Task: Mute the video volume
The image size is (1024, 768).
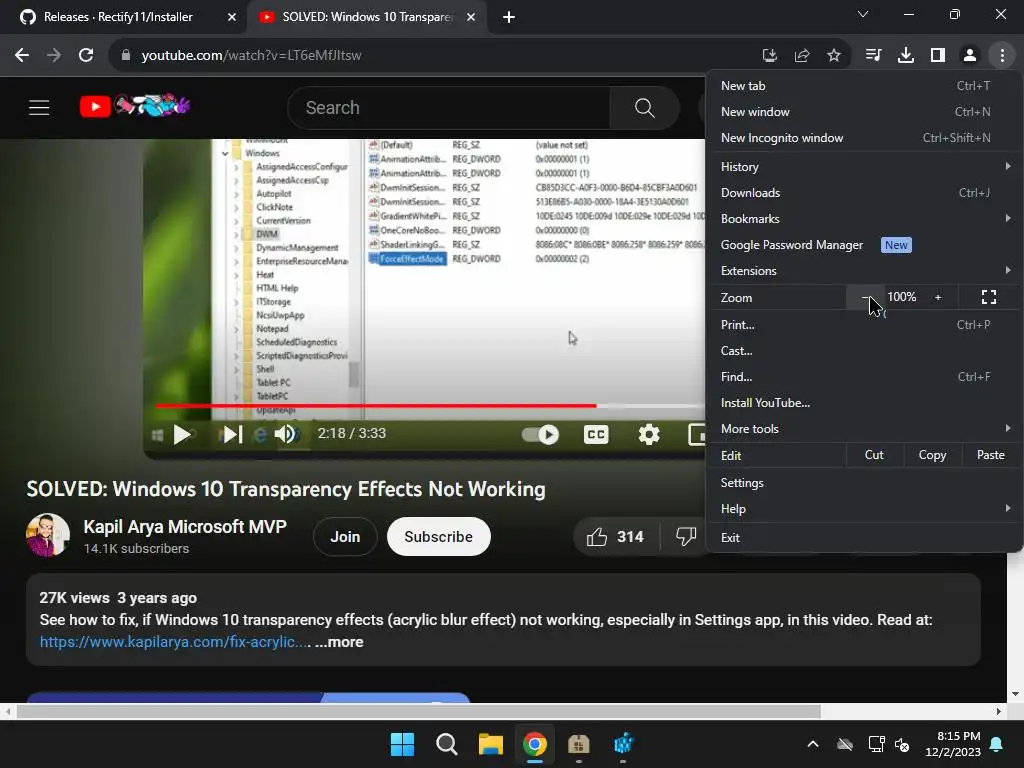Action: click(x=285, y=434)
